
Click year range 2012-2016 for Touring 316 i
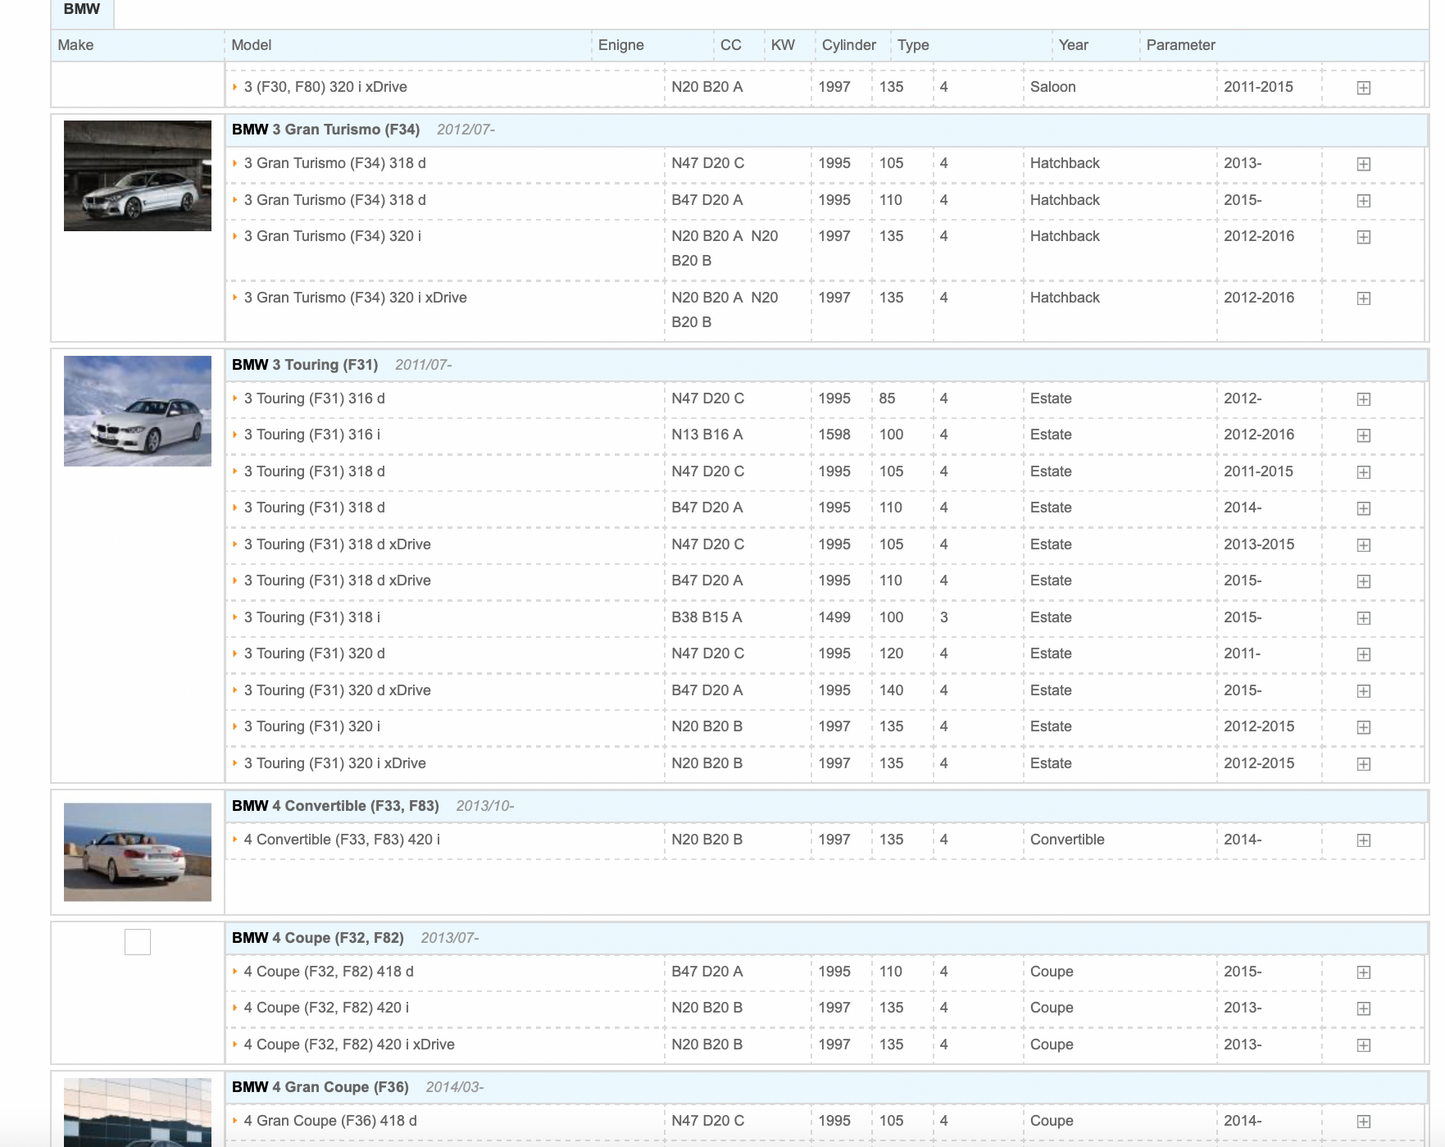coord(1259,434)
